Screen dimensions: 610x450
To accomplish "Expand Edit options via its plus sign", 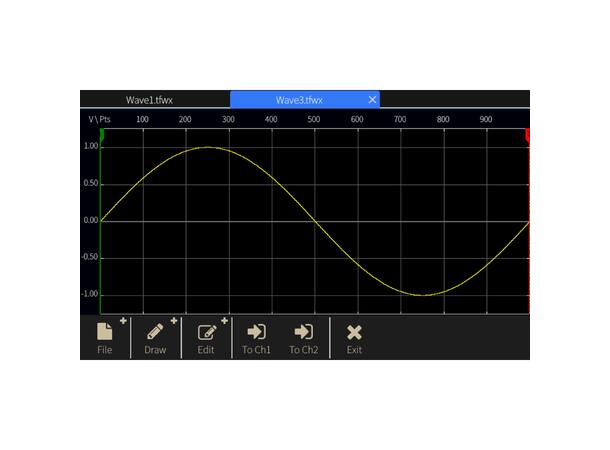I will [224, 321].
